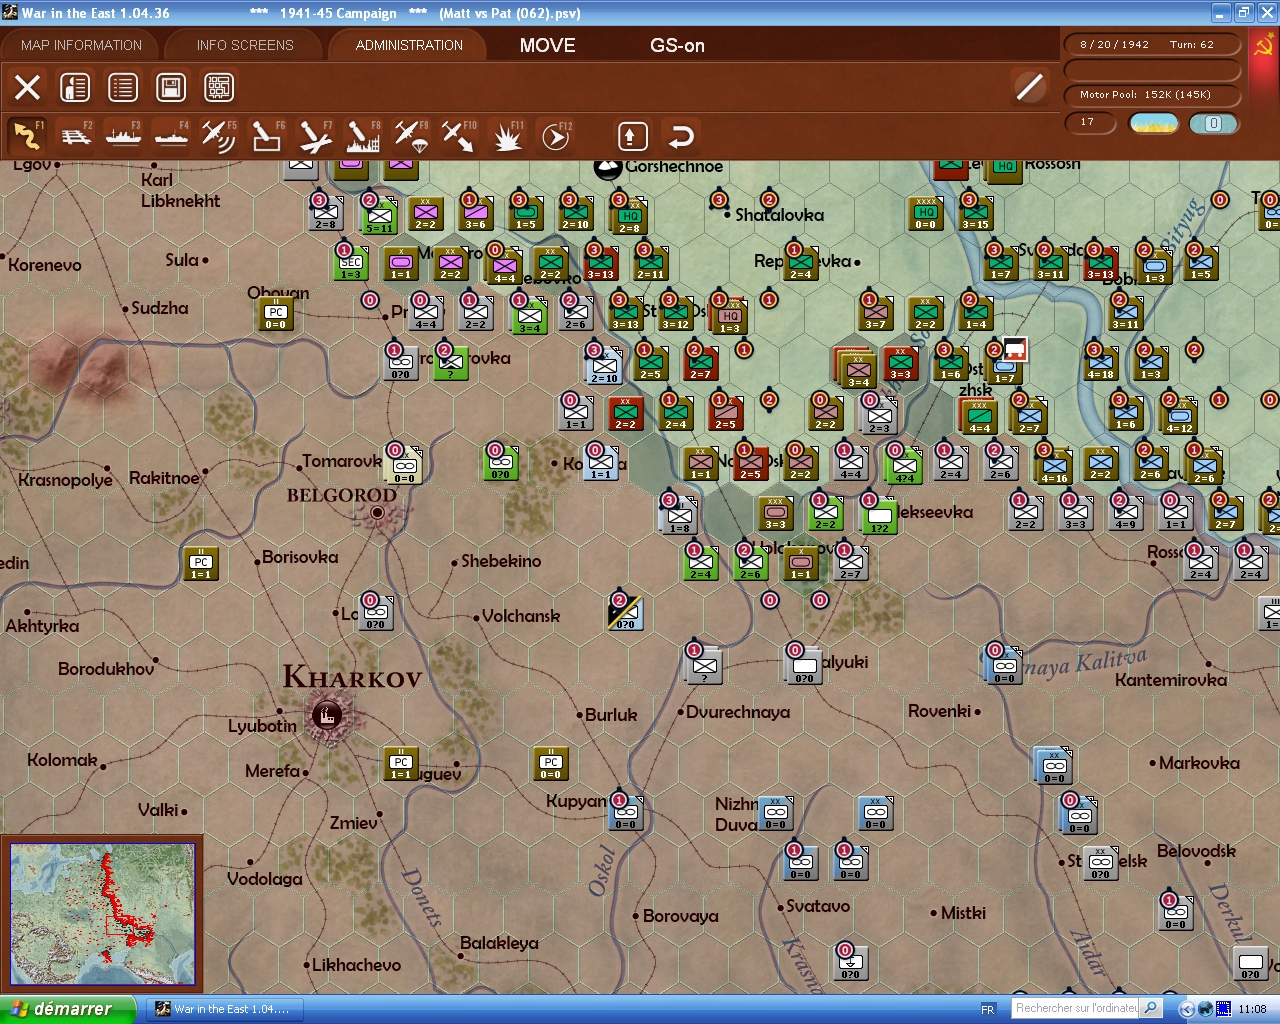Click the system tray clock 11:08
The image size is (1280, 1024).
[1252, 1010]
